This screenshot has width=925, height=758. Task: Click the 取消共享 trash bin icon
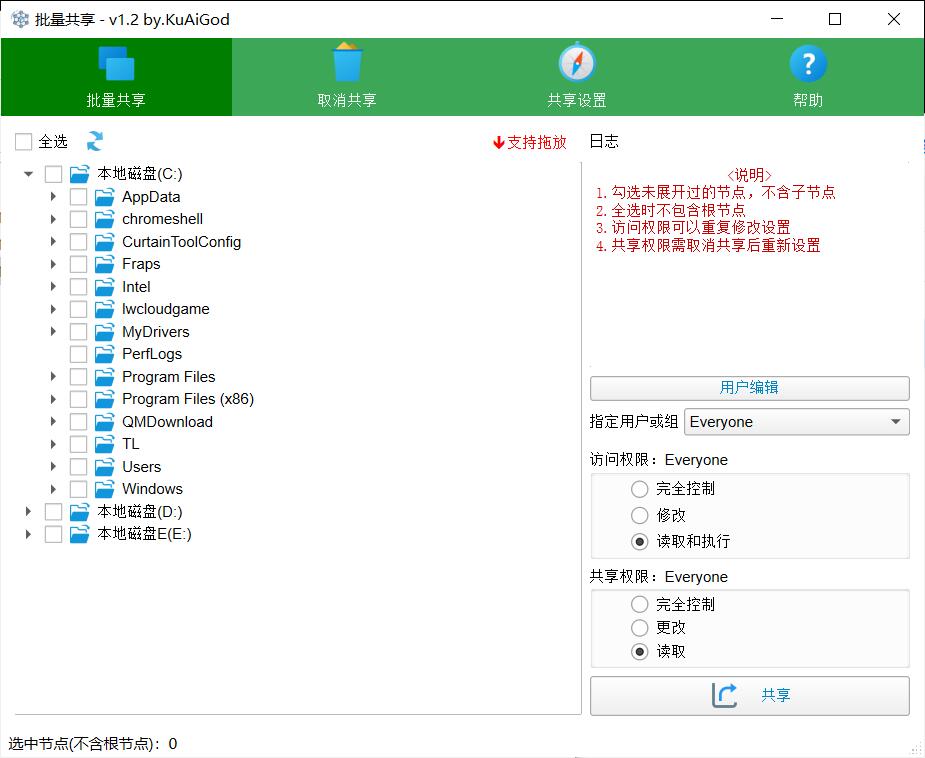point(347,63)
